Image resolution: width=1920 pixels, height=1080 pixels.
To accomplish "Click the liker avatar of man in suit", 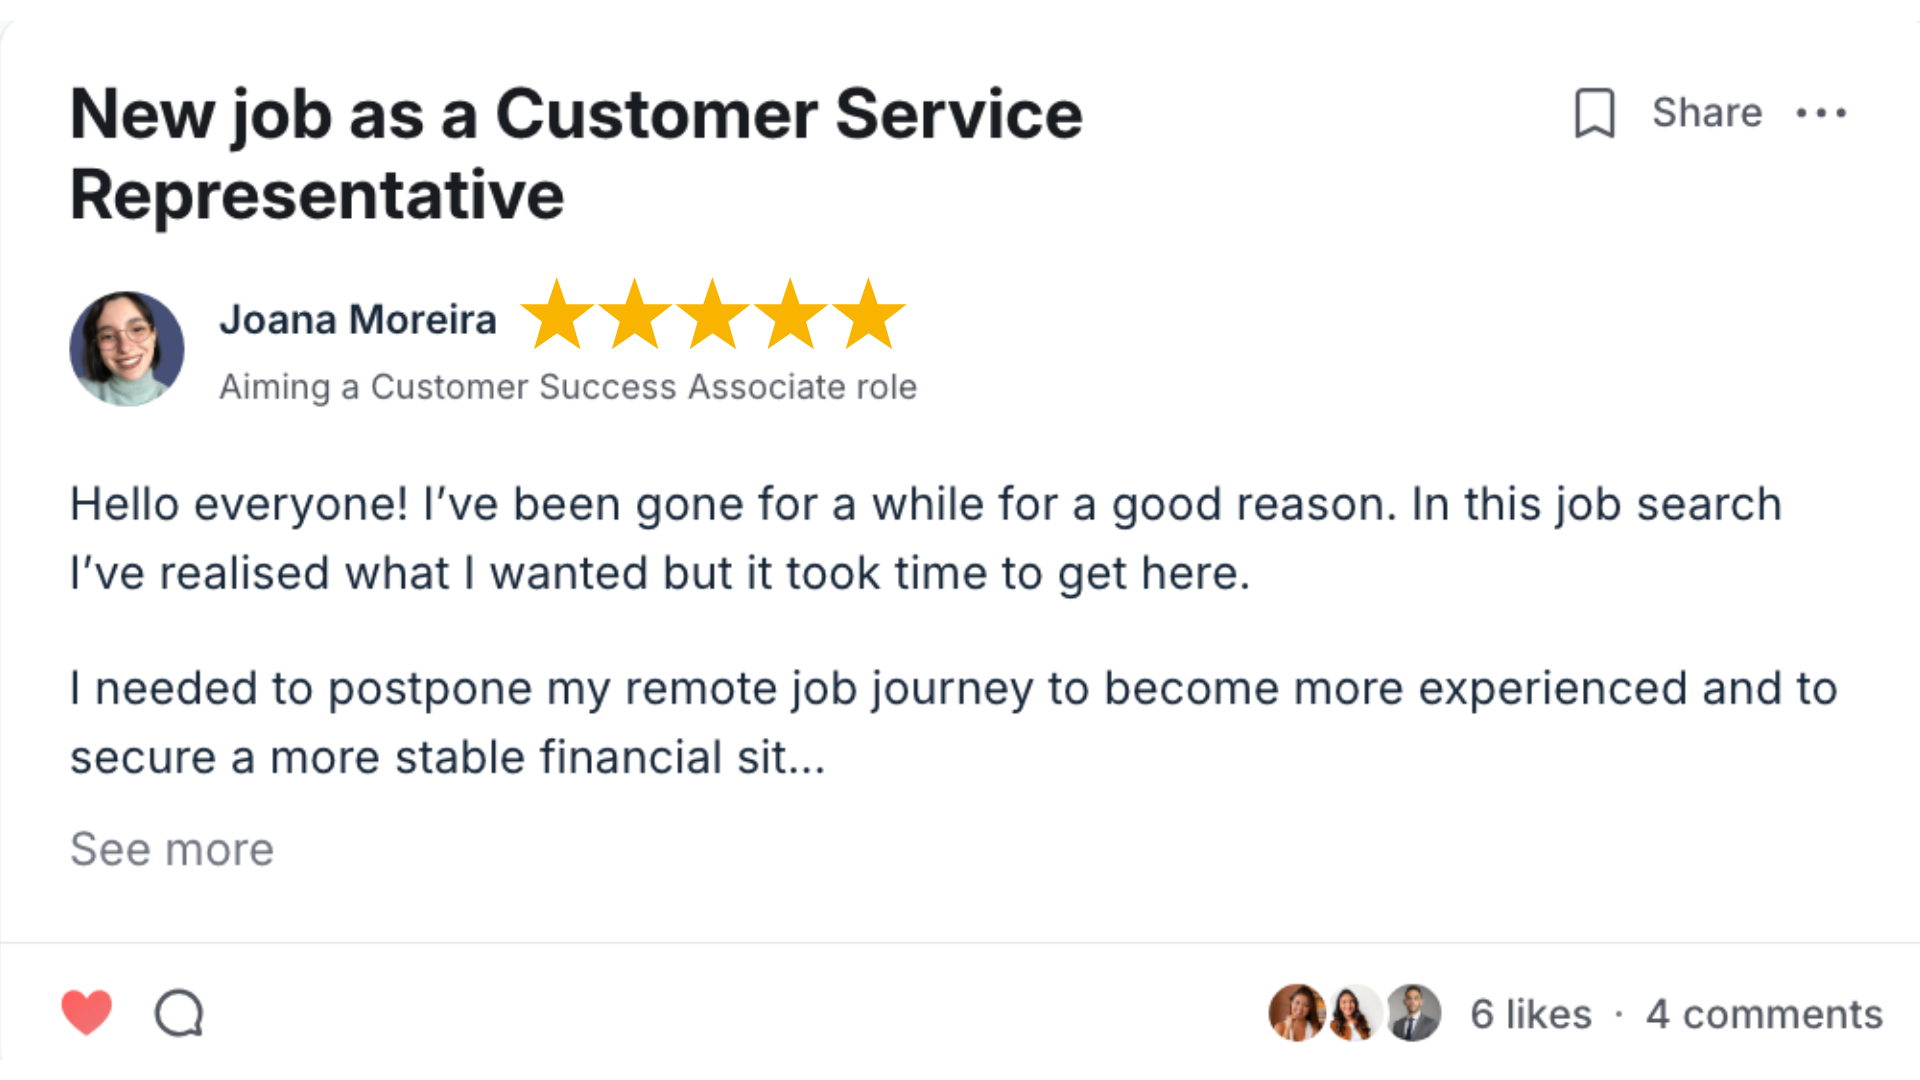I will 1413,1012.
